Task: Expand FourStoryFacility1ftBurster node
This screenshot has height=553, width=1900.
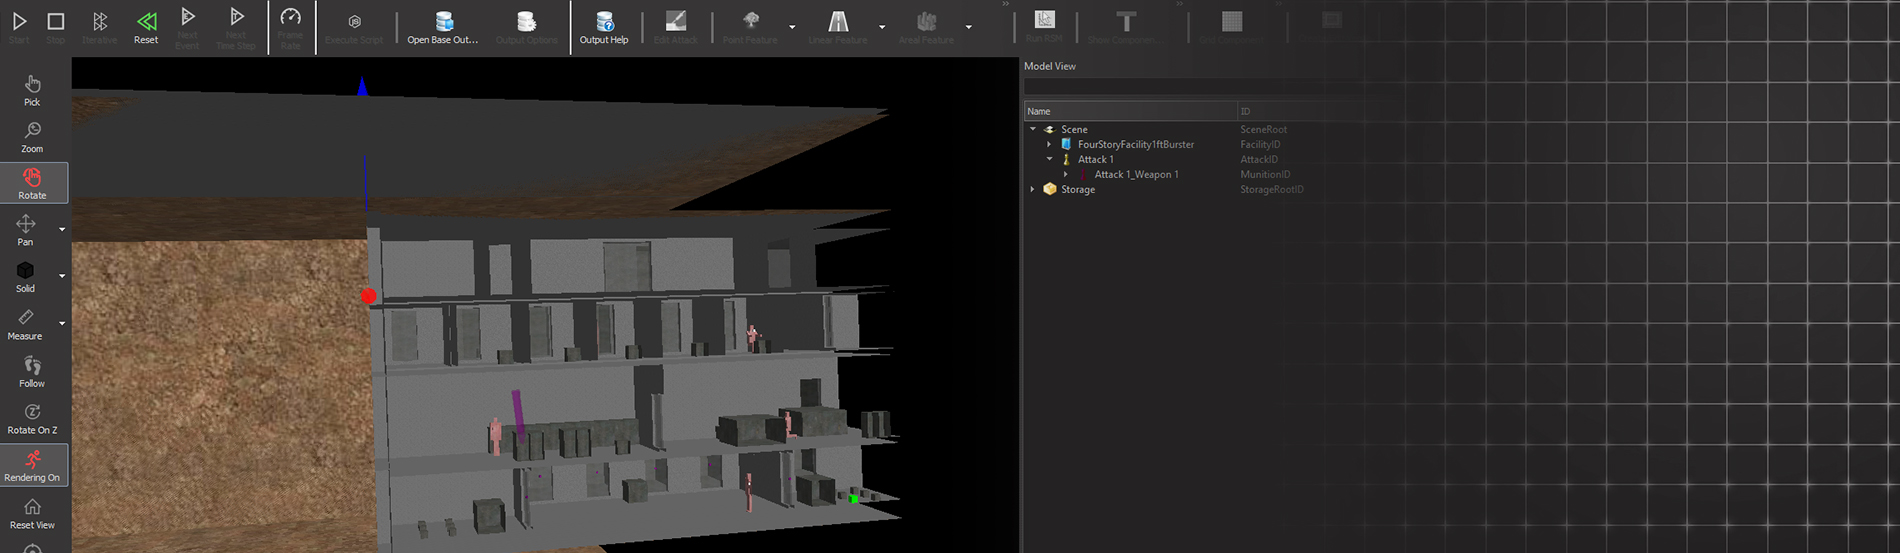Action: coord(1049,144)
